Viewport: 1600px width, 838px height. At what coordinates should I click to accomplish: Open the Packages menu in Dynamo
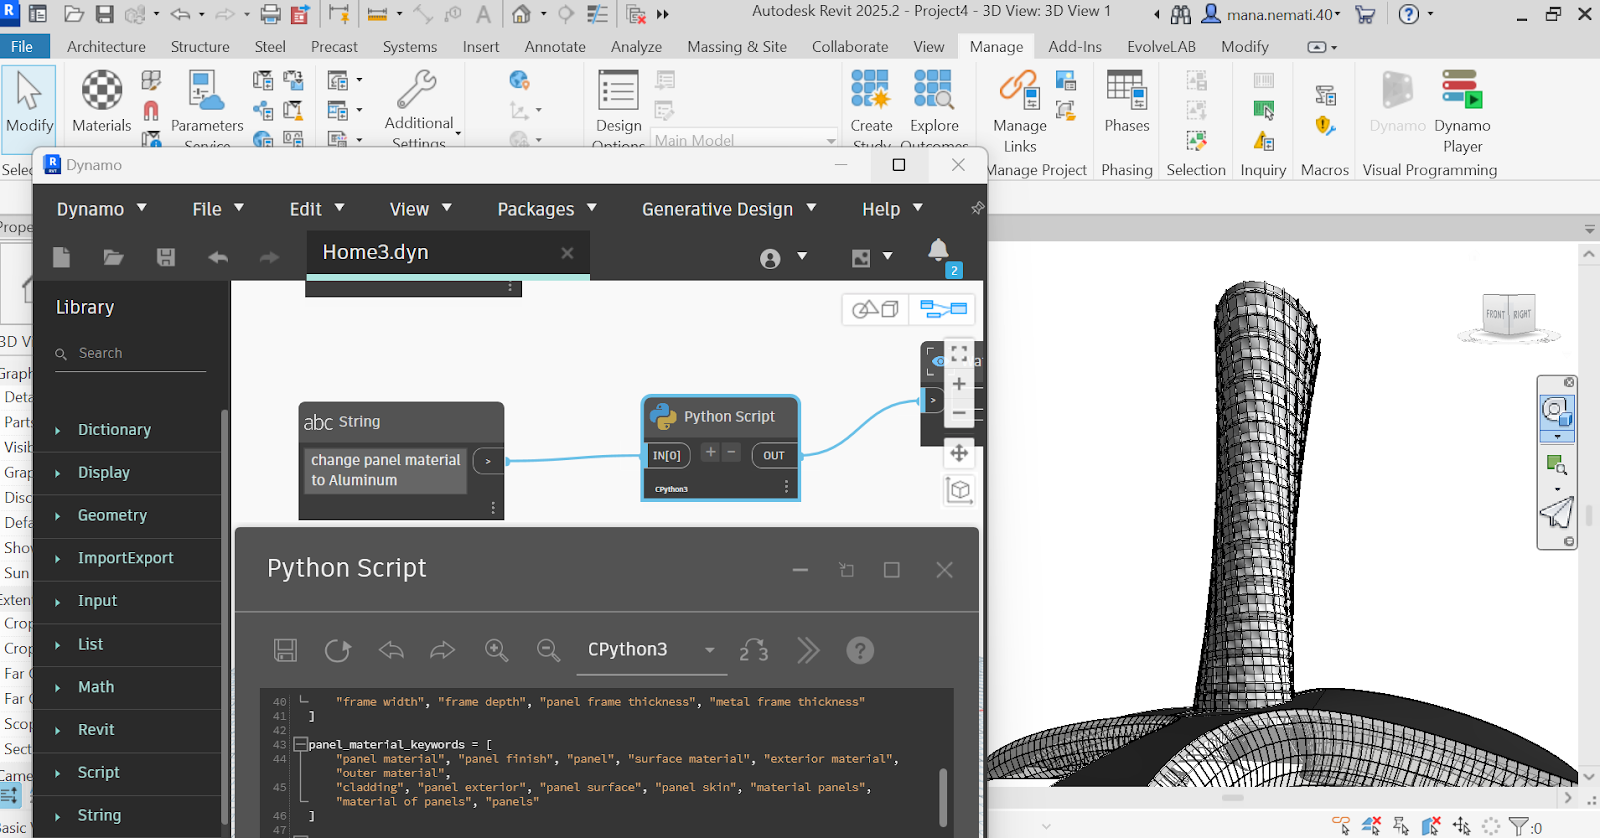point(547,209)
